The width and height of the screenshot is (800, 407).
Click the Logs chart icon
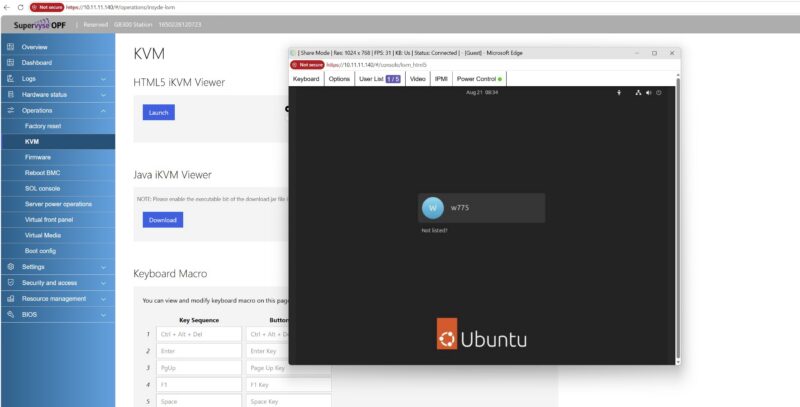(10, 79)
